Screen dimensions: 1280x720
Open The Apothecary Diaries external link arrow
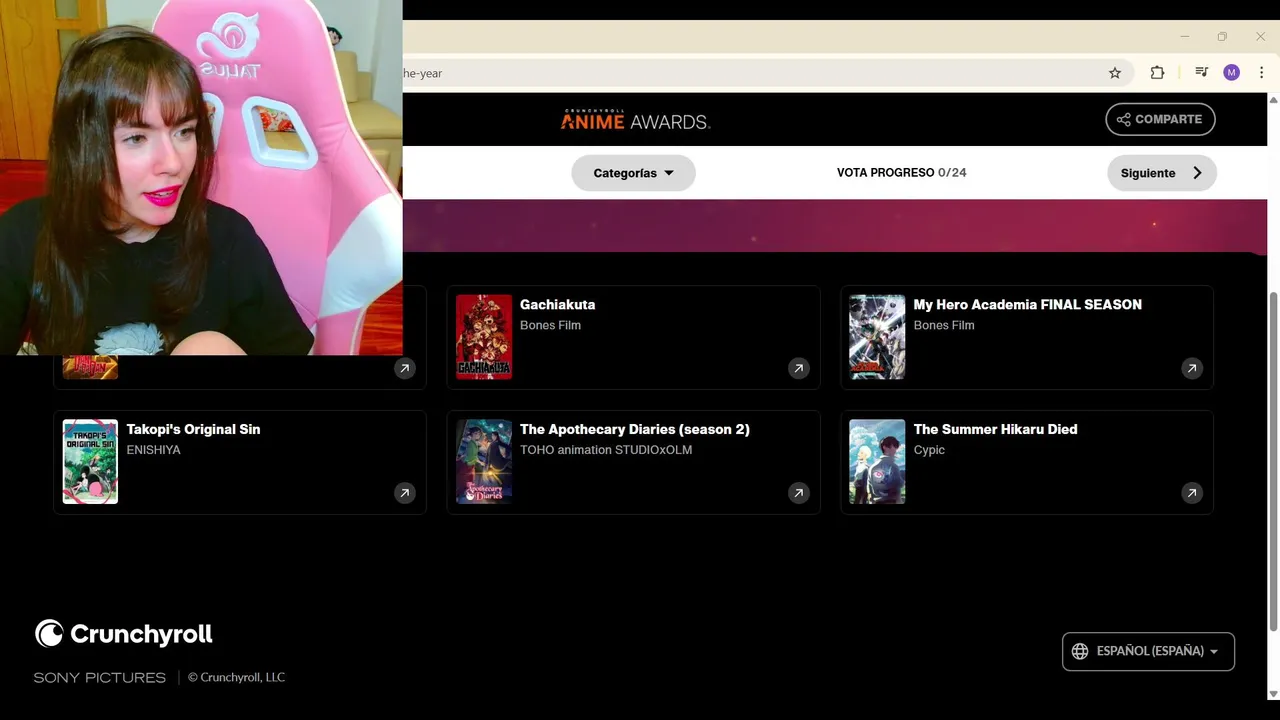(798, 493)
